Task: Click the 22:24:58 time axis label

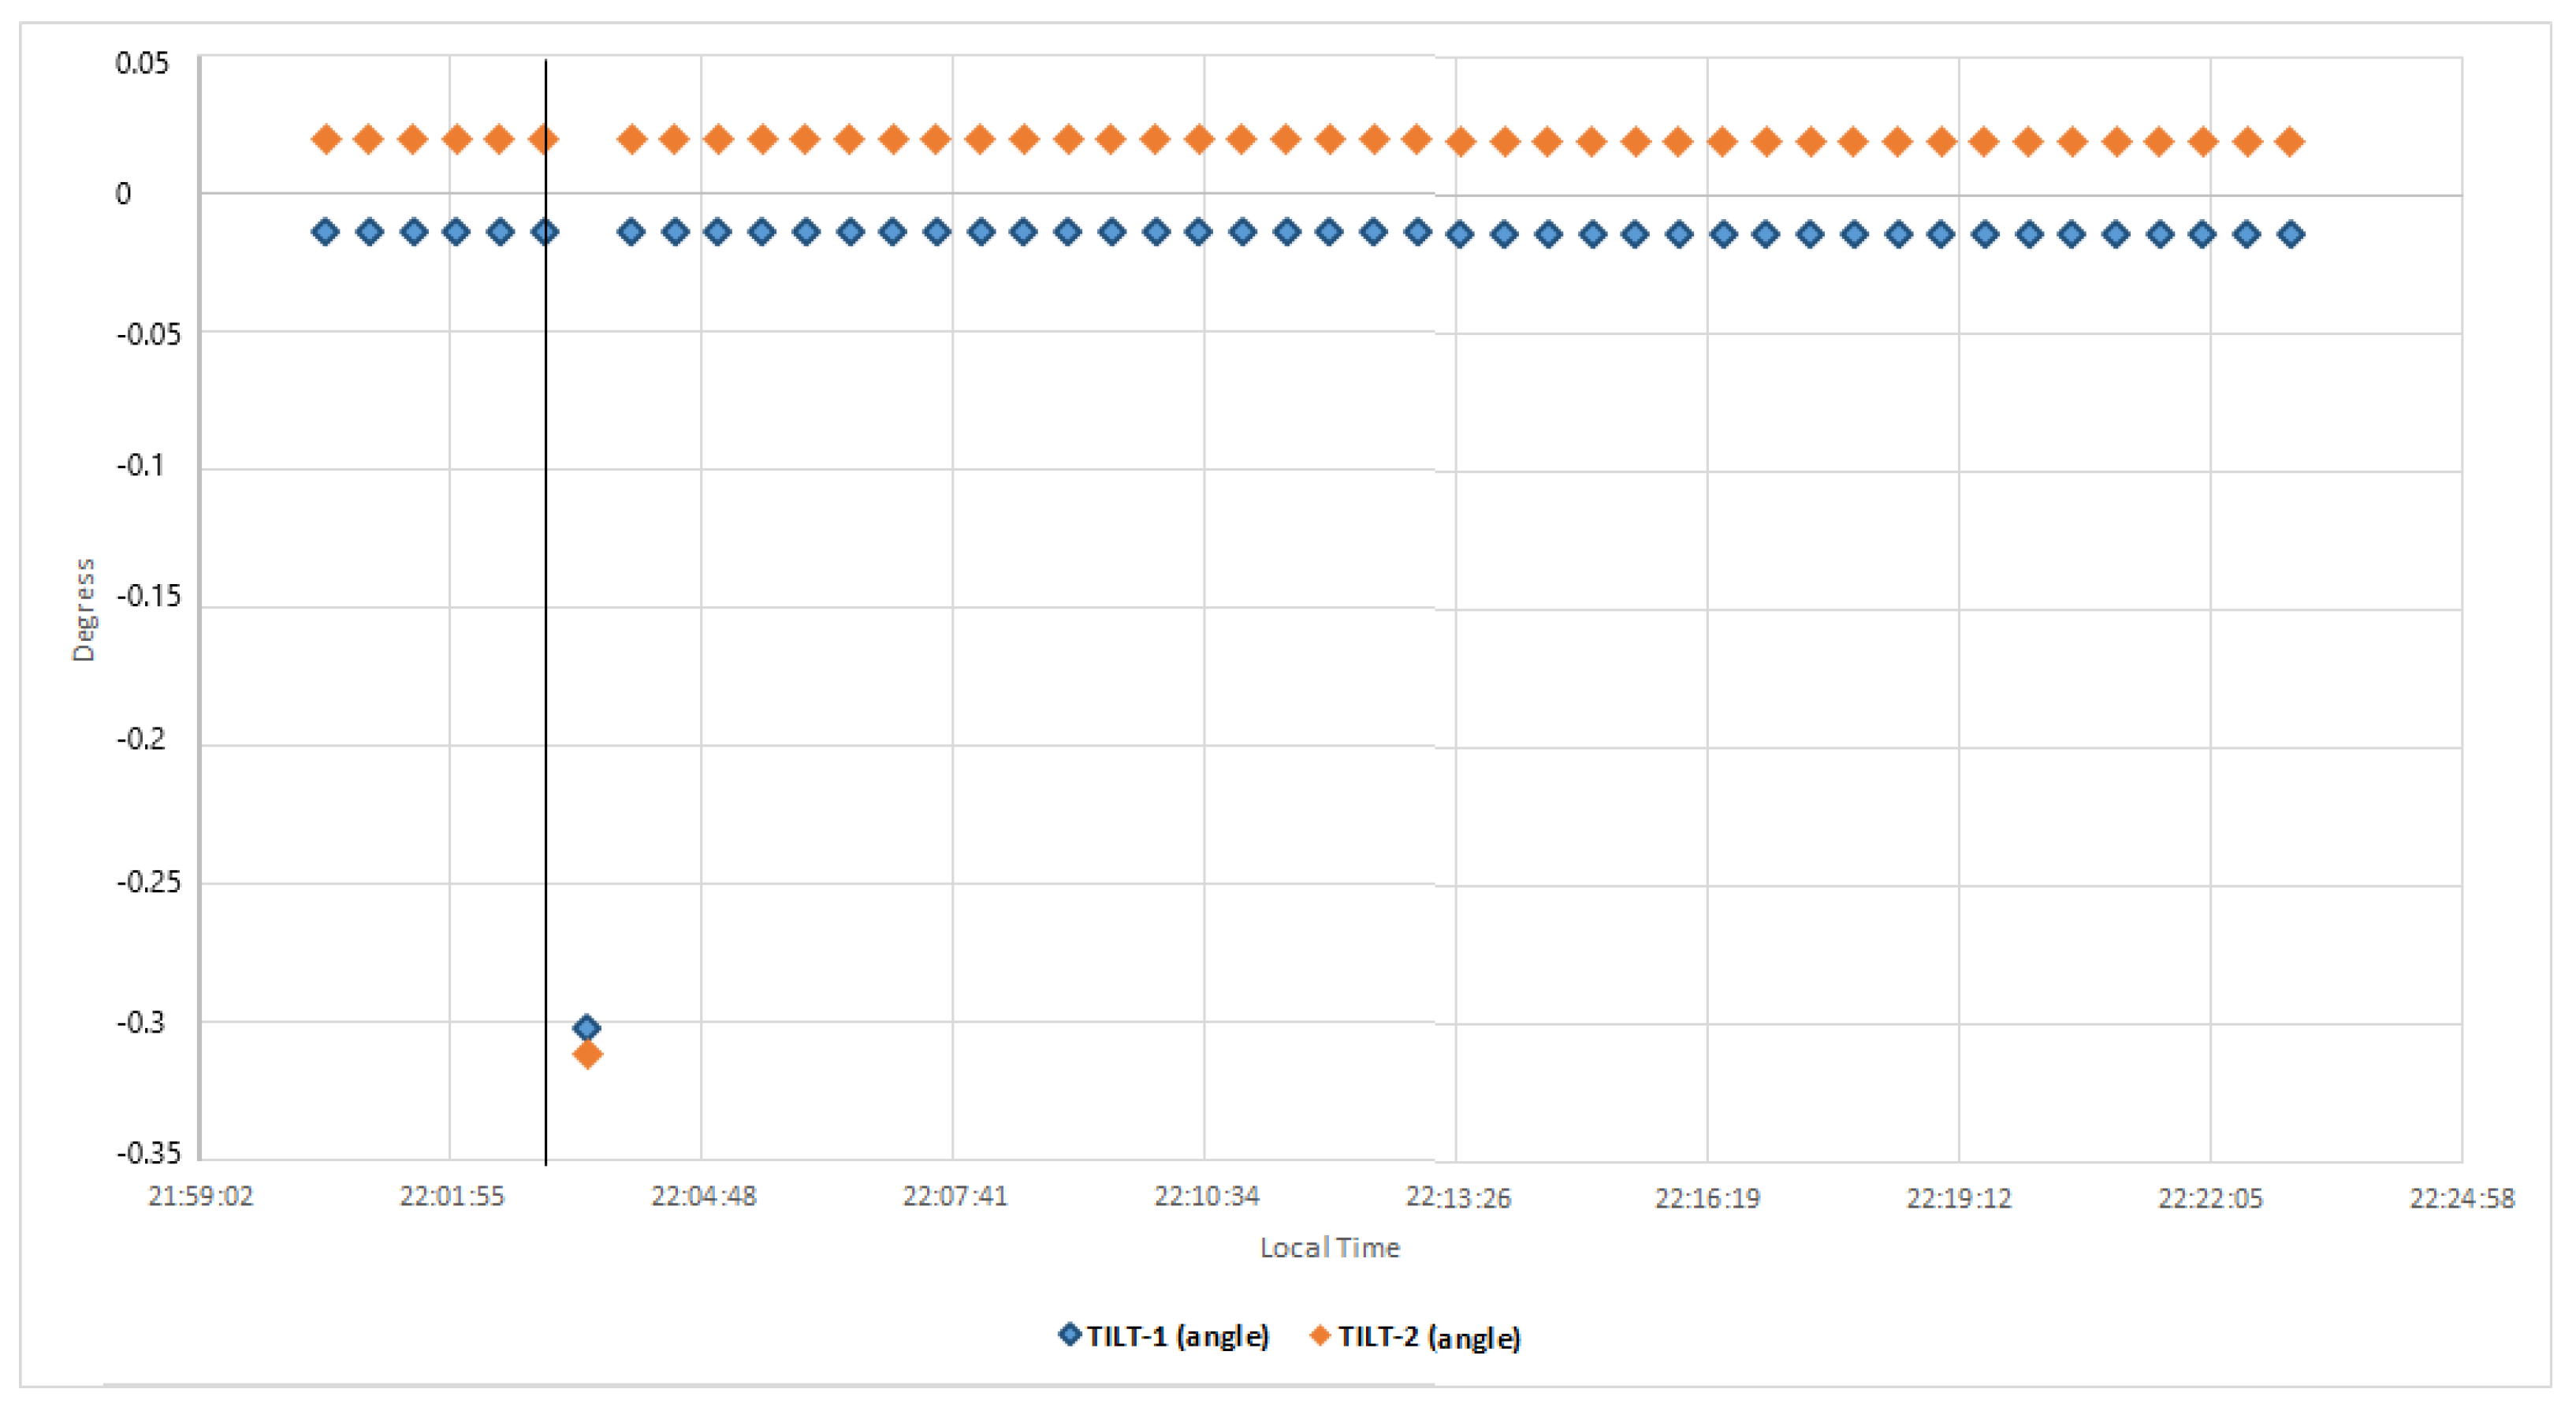Action: 2461,1197
